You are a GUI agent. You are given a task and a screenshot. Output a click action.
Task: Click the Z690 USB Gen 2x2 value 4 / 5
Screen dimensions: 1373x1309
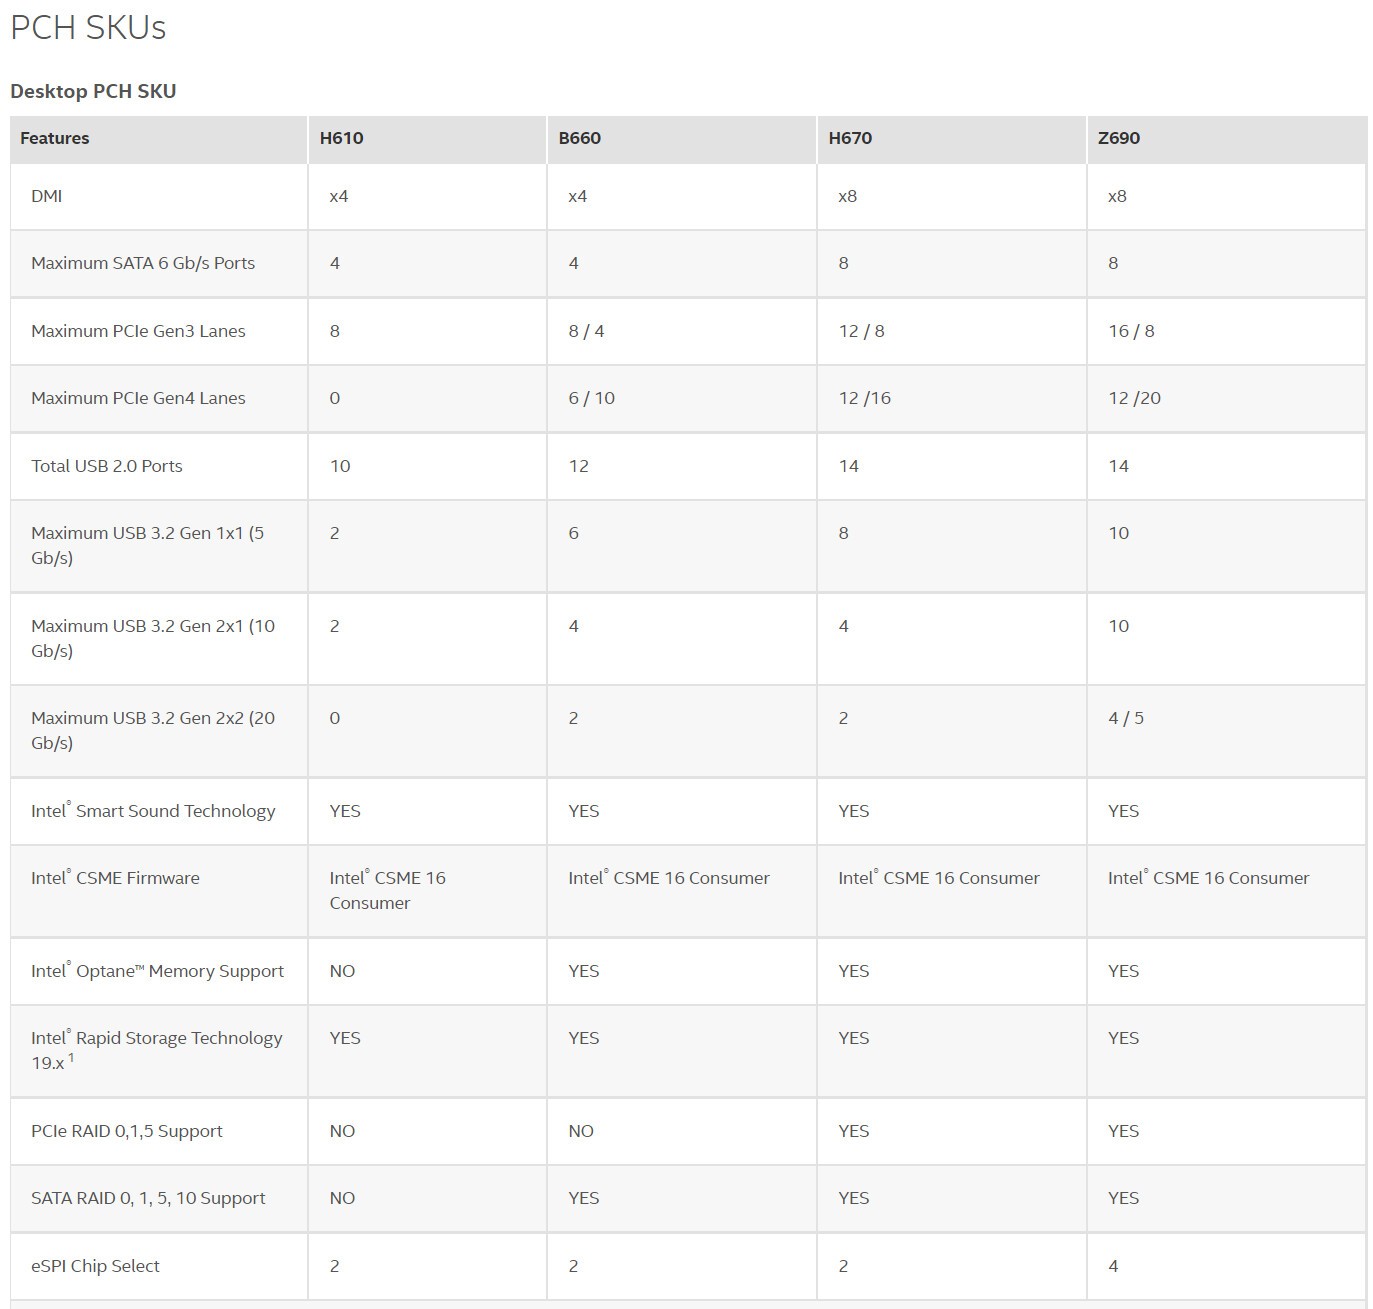click(x=1126, y=718)
